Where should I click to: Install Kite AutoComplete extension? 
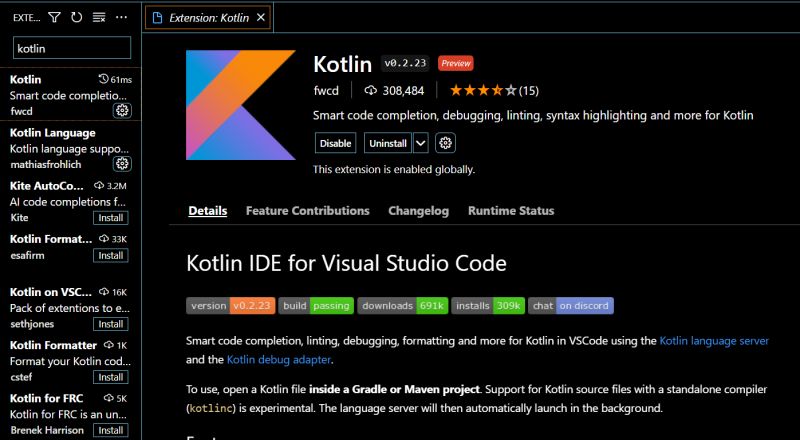pyautogui.click(x=111, y=218)
